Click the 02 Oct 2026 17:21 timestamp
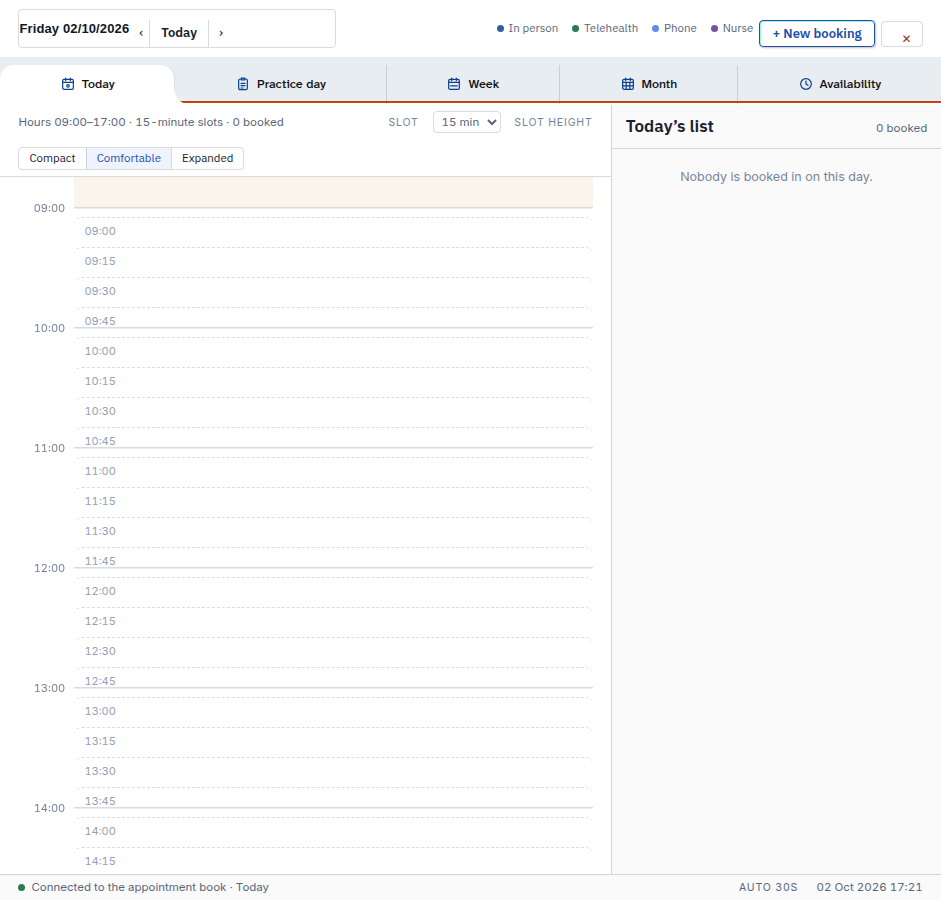 (x=869, y=887)
